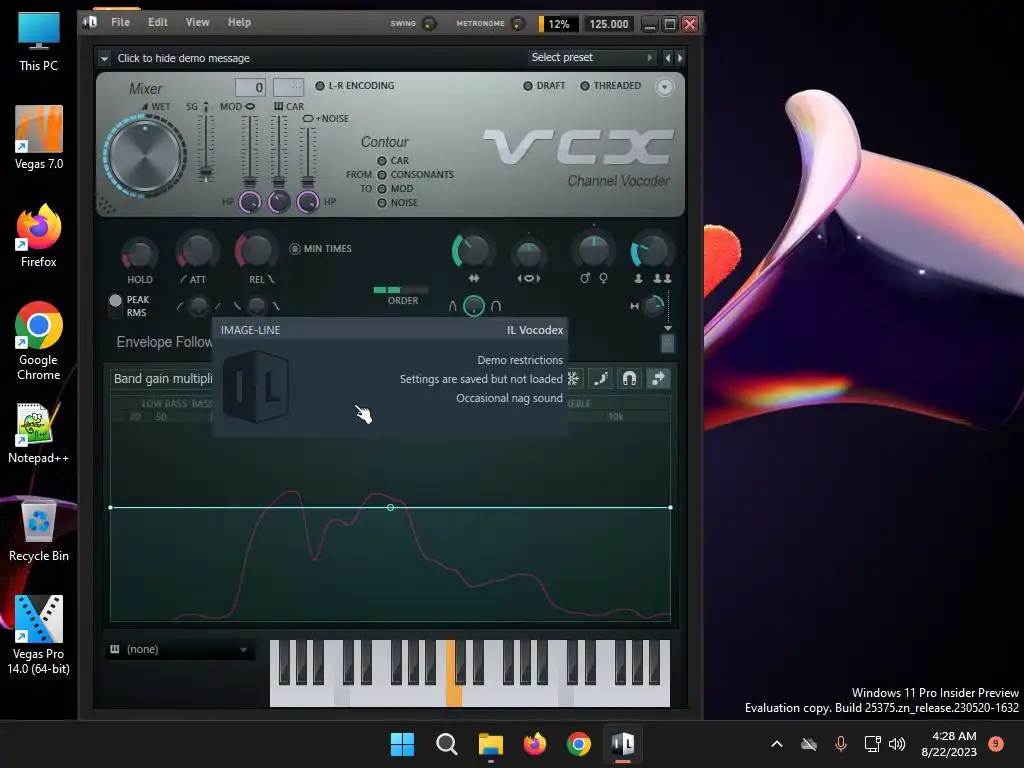Open File Explorer from taskbar
The height and width of the screenshot is (768, 1024).
[x=490, y=744]
